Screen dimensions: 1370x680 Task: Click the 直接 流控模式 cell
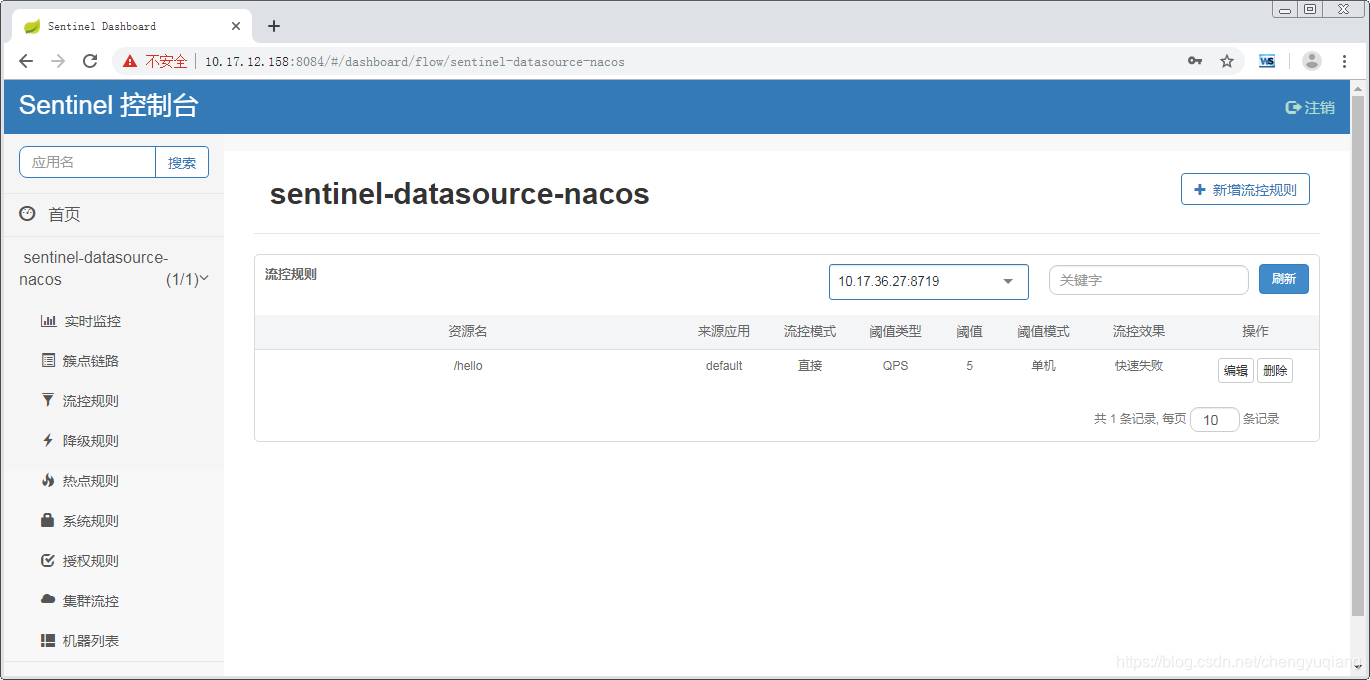coord(810,366)
